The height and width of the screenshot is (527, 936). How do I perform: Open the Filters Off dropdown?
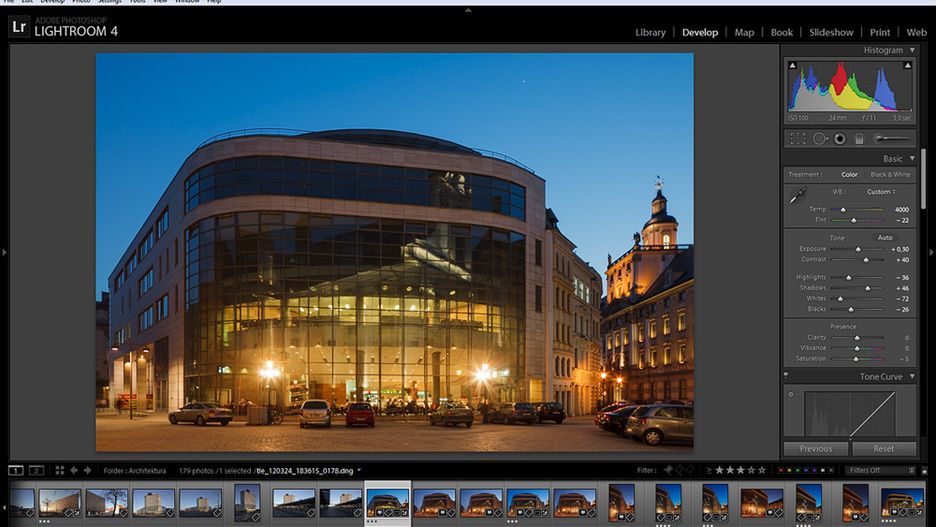coord(880,470)
